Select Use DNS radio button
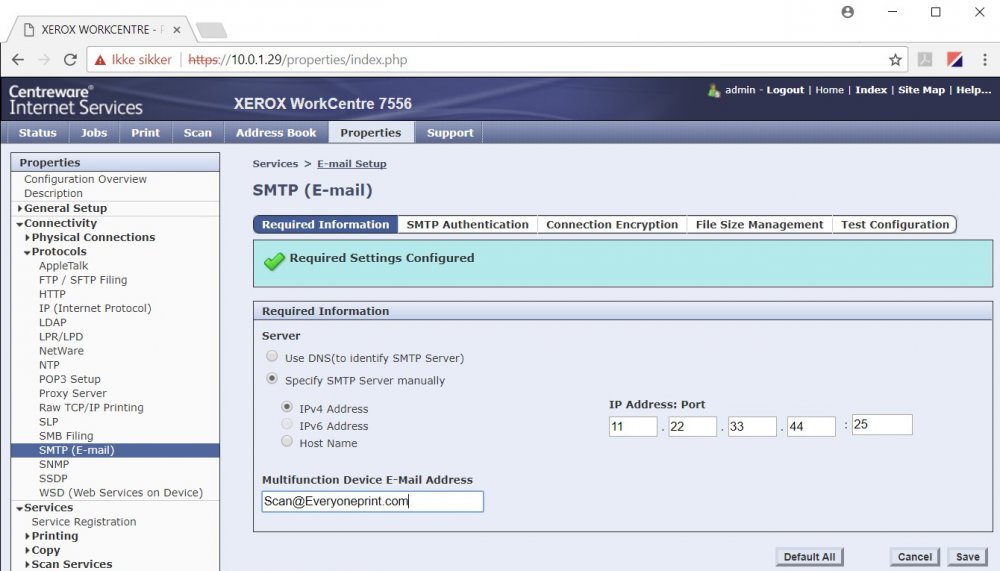 tap(272, 357)
